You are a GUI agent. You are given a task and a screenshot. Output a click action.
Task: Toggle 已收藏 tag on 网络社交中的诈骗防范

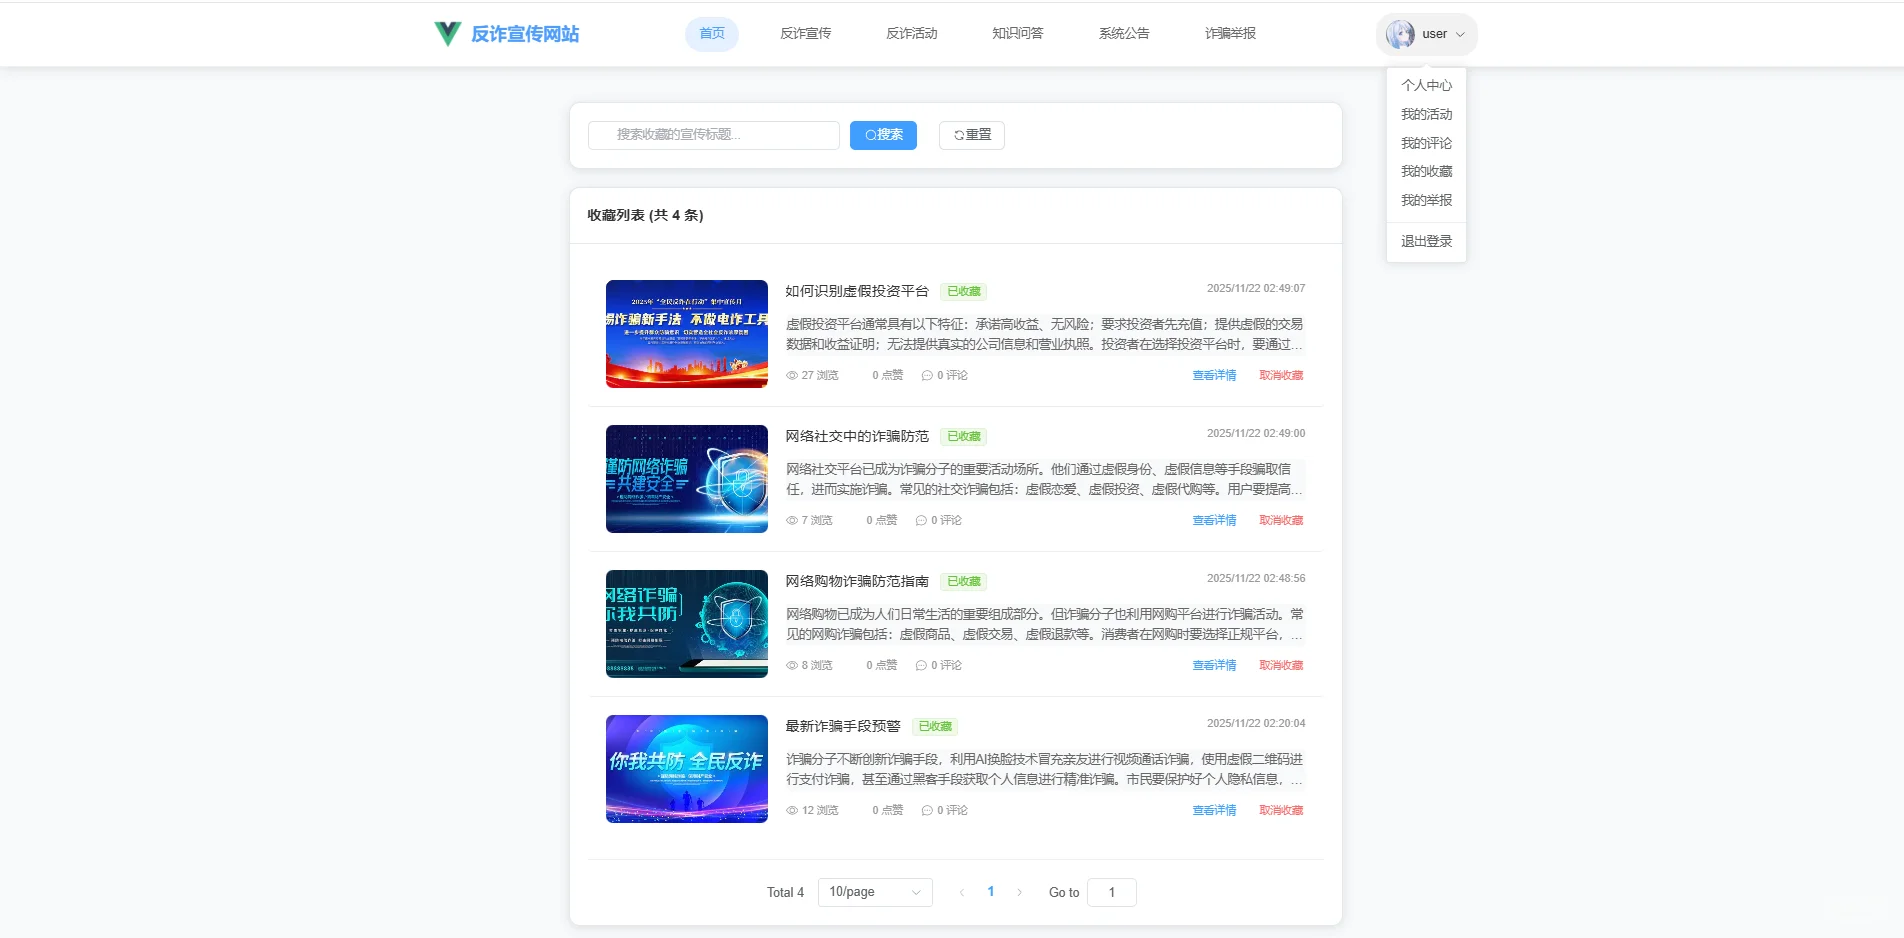(963, 436)
